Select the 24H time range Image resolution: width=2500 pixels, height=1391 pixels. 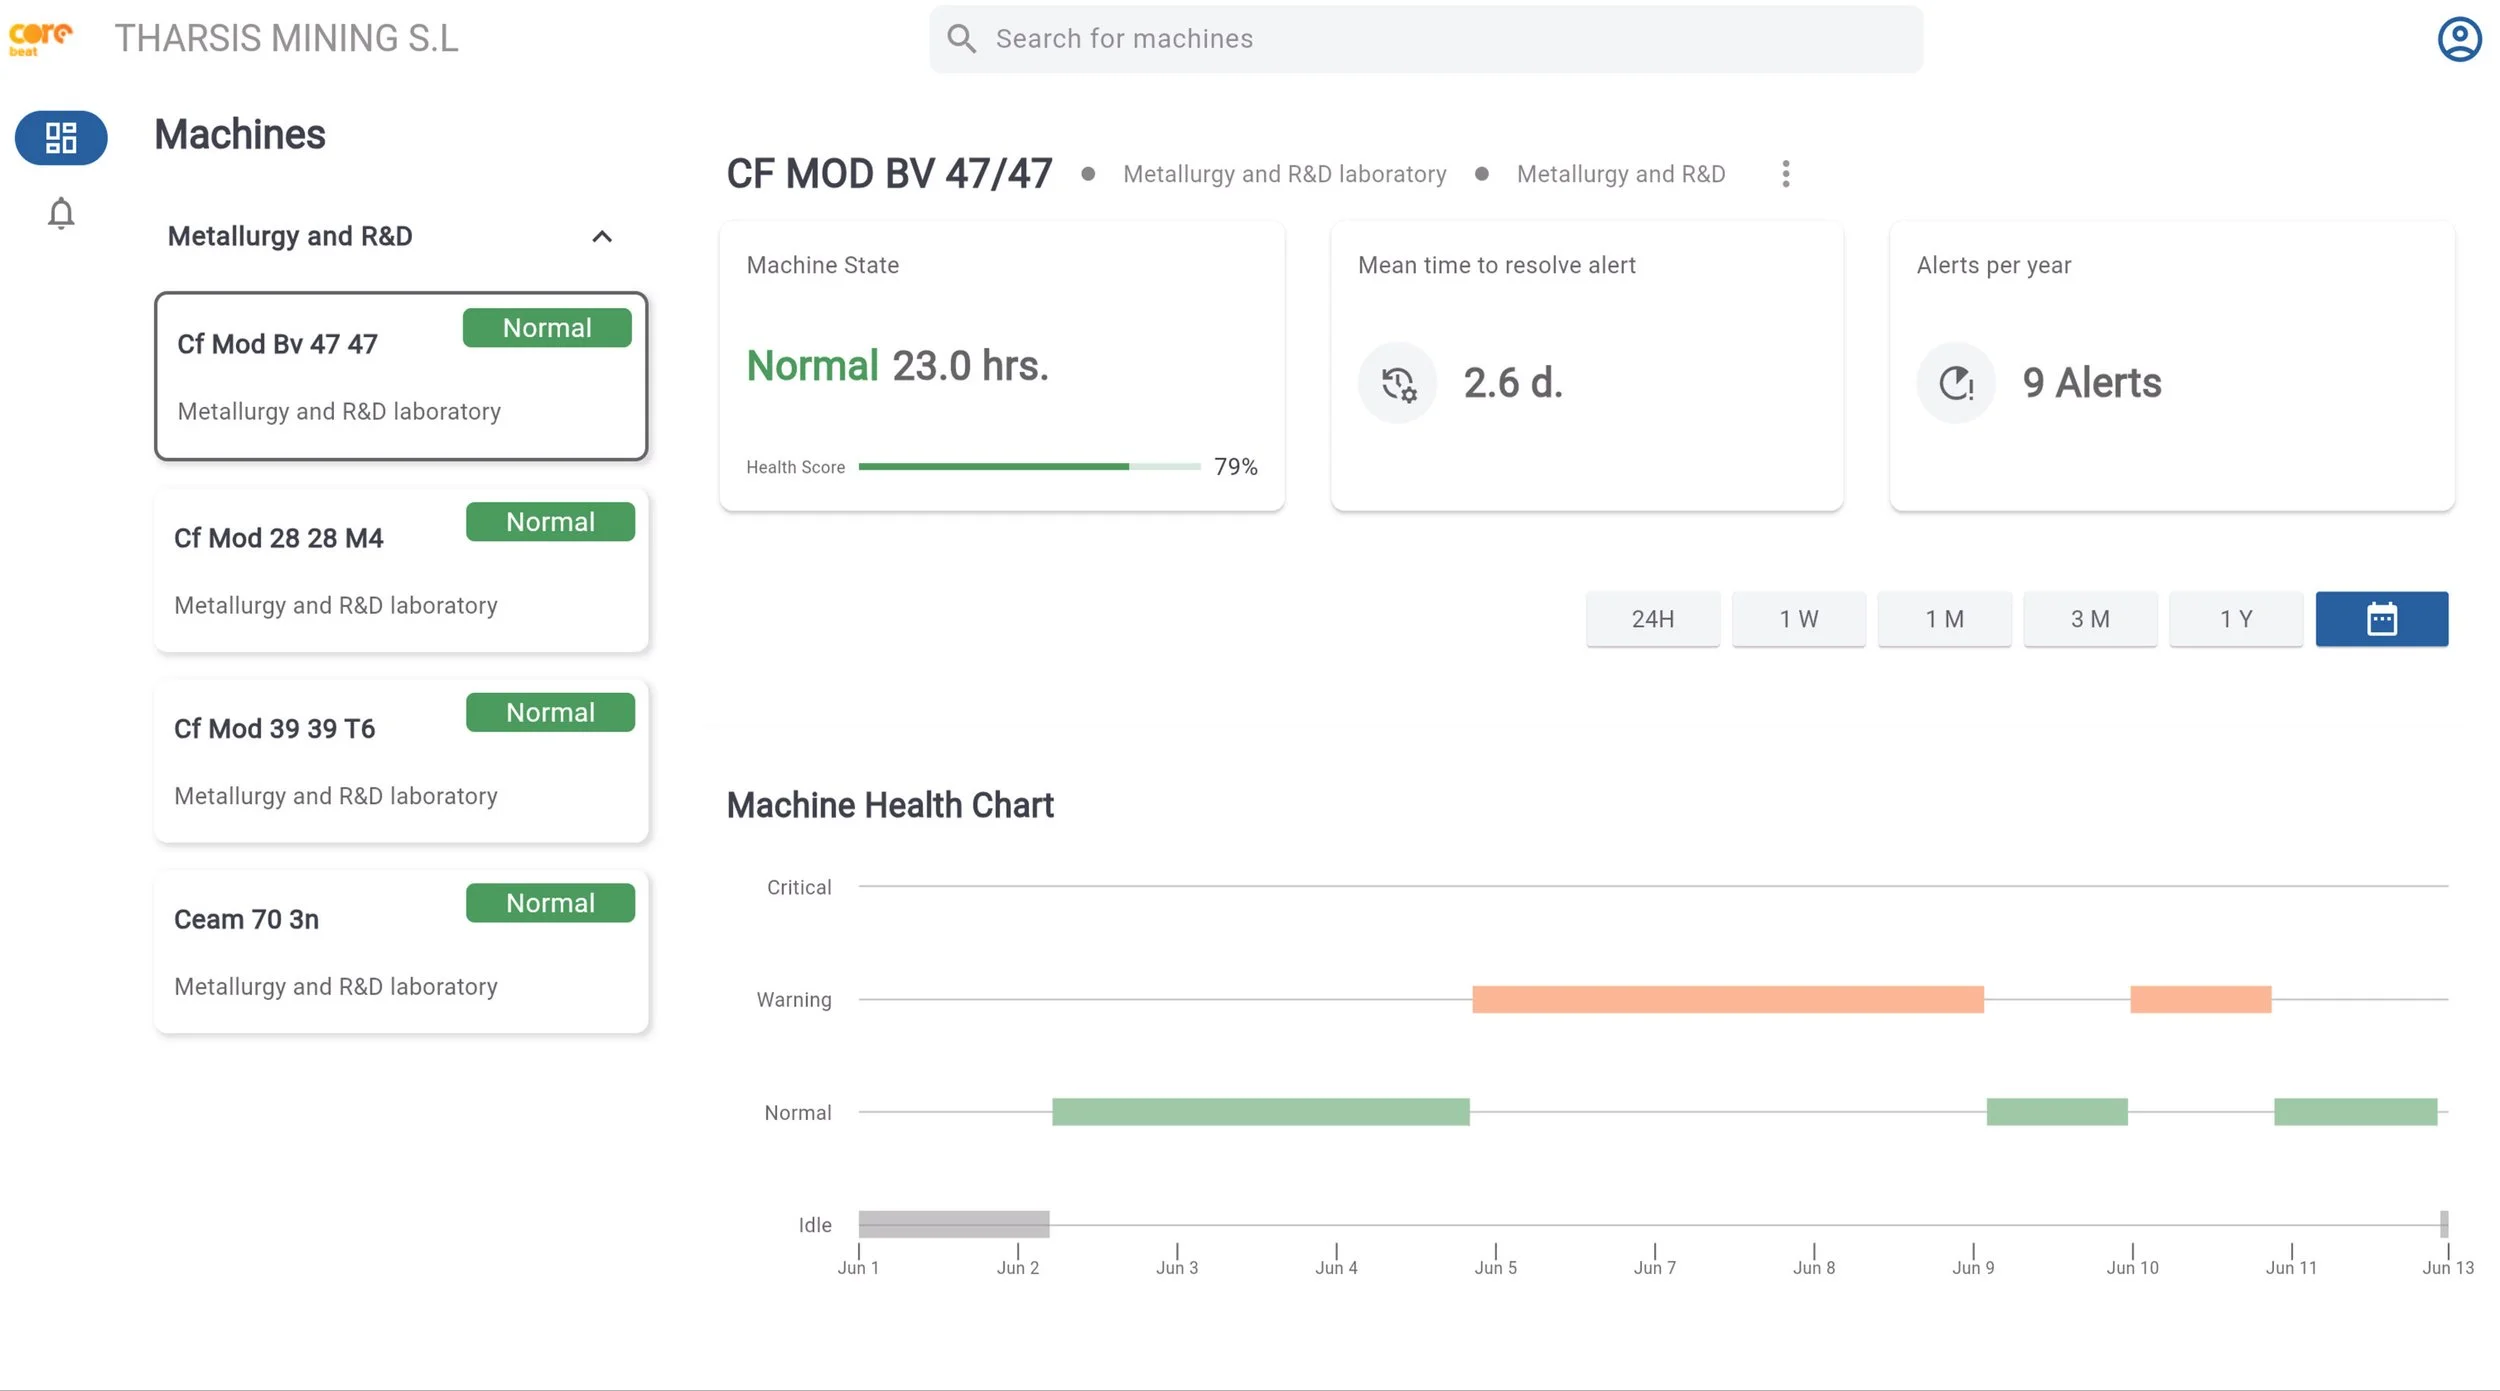point(1652,619)
